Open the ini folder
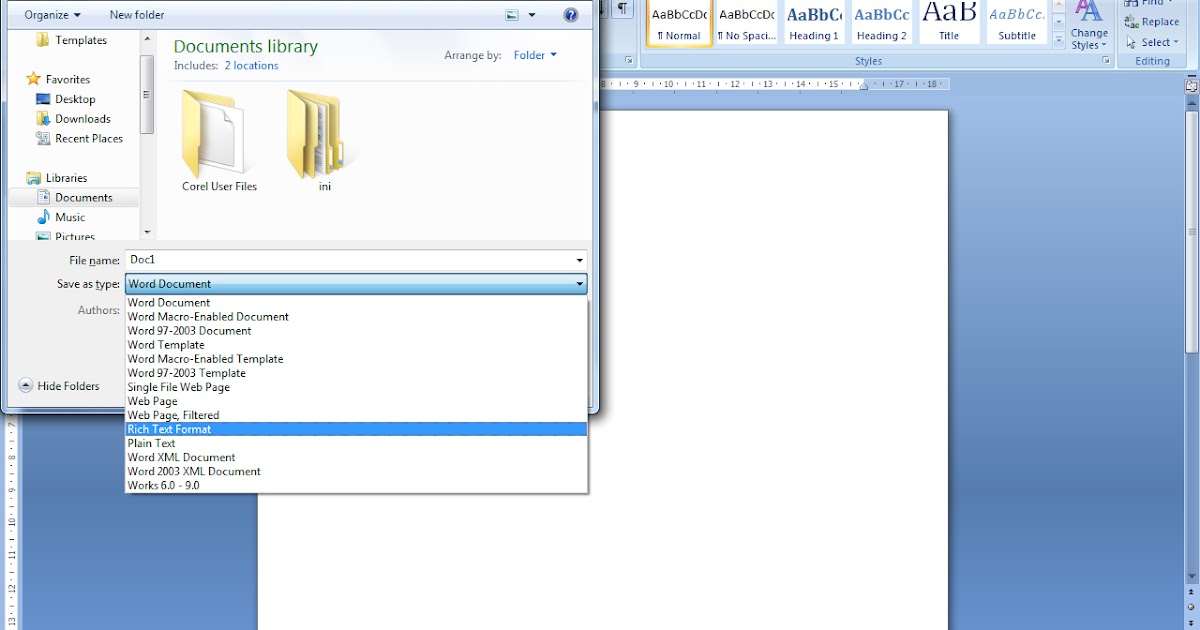 [324, 141]
